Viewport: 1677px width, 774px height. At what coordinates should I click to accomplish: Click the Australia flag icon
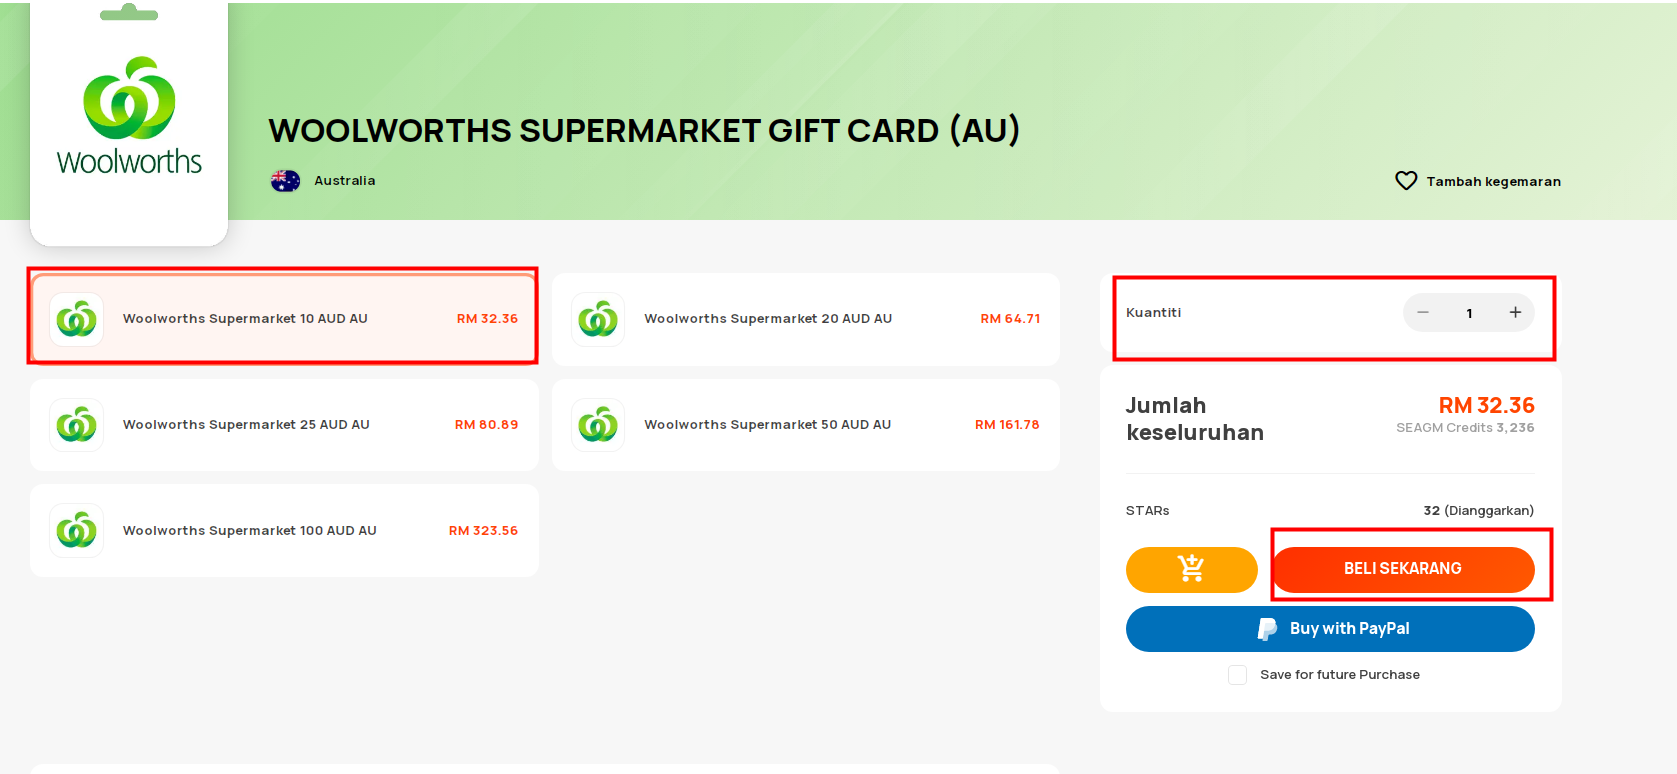285,181
